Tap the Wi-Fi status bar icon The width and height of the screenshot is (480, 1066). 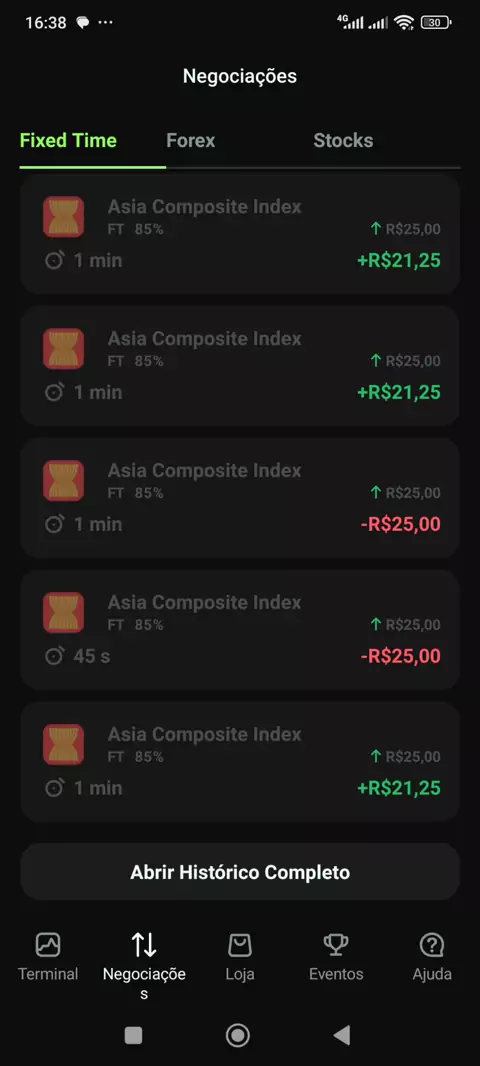(x=404, y=22)
